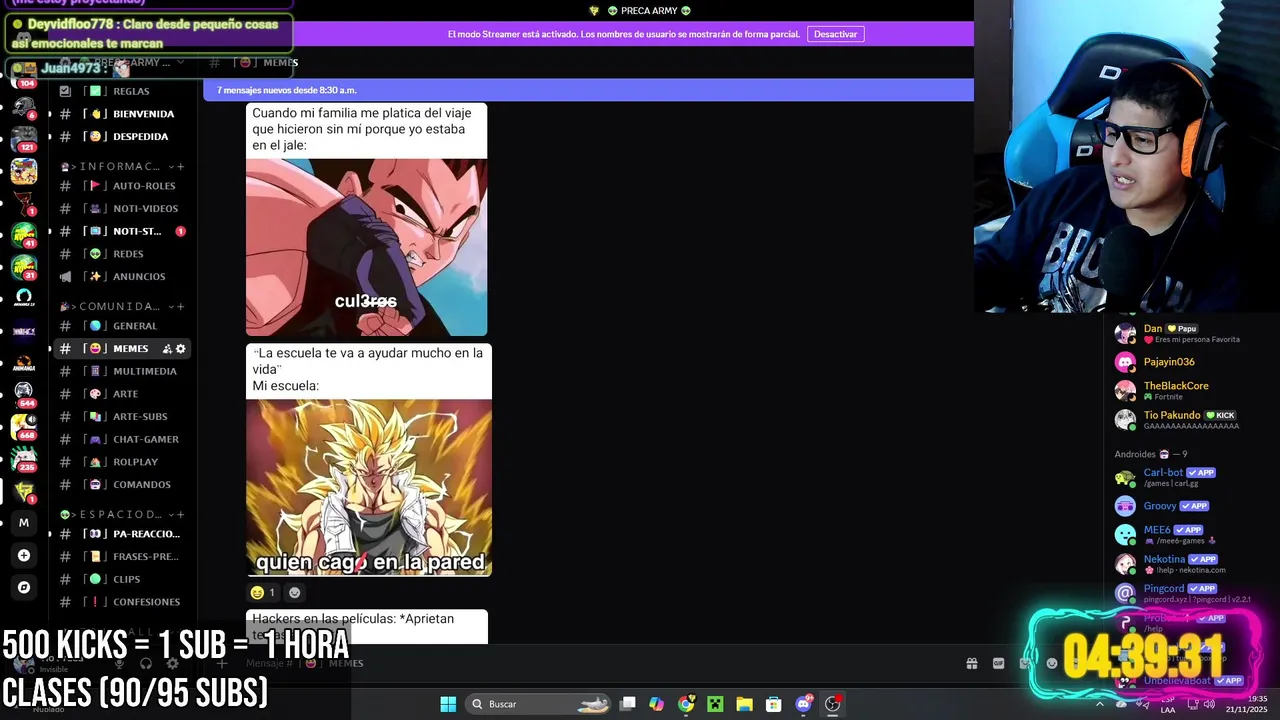This screenshot has height=720, width=1280.
Task: Open the DESPEDIDA channel
Action: tap(120, 136)
